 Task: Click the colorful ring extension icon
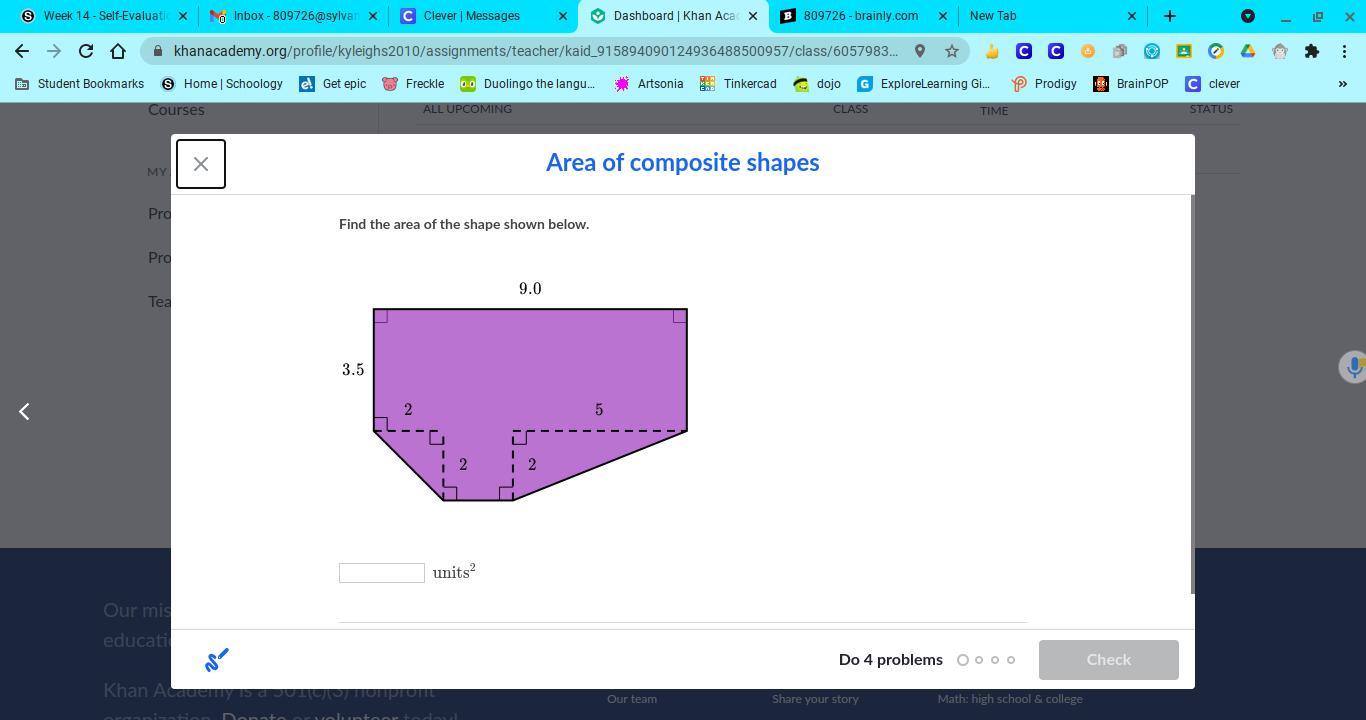1216,51
